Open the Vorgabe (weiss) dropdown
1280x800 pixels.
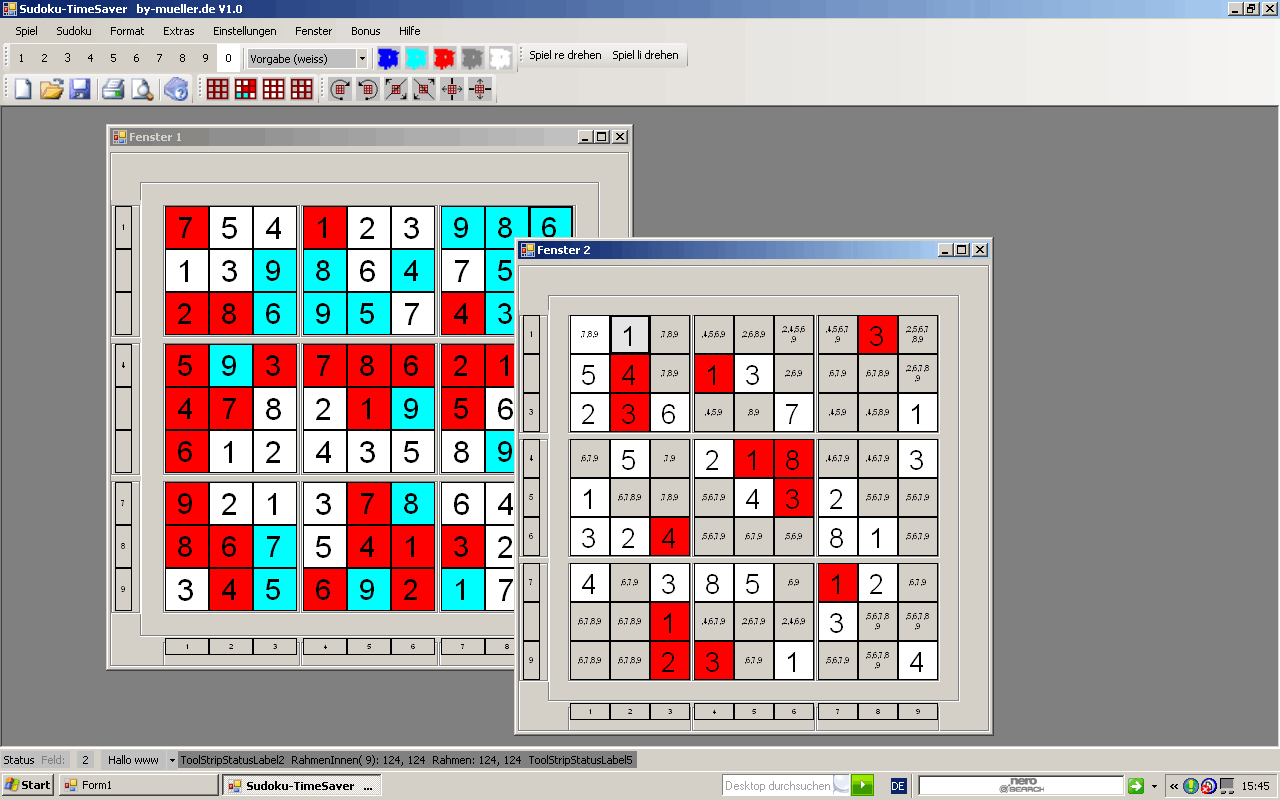[362, 59]
